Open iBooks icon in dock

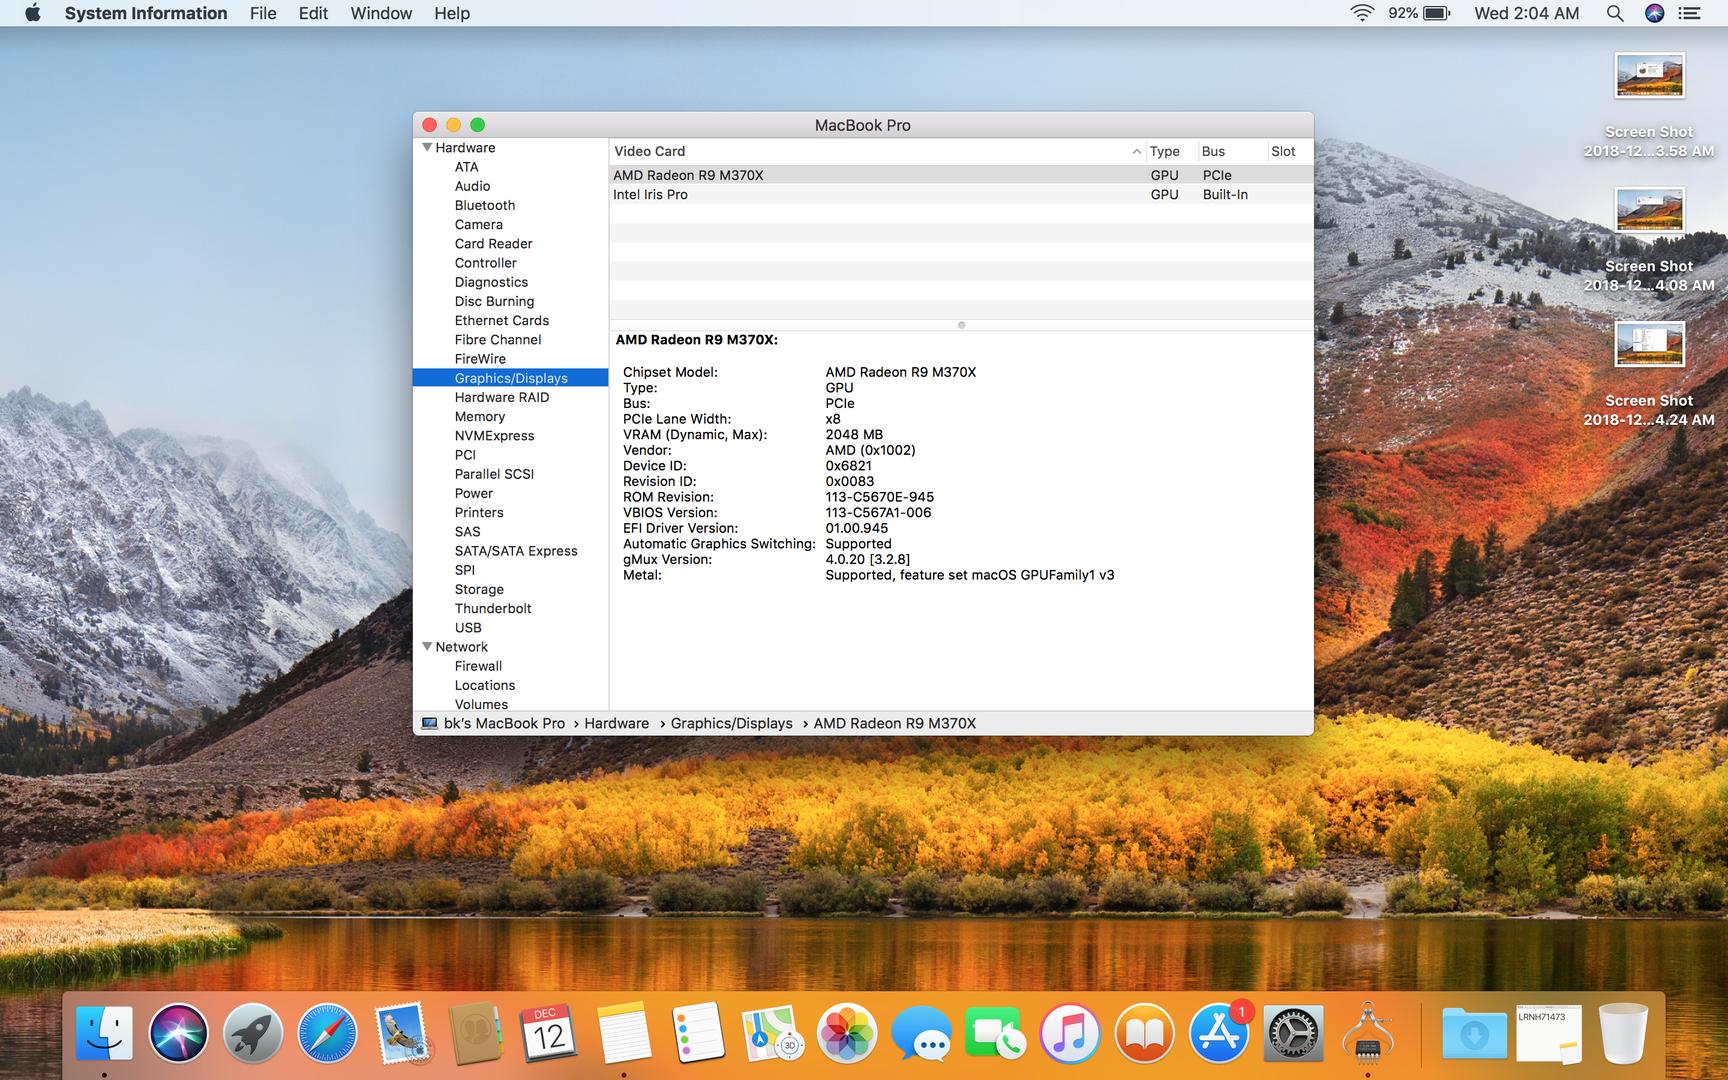(x=1144, y=1033)
